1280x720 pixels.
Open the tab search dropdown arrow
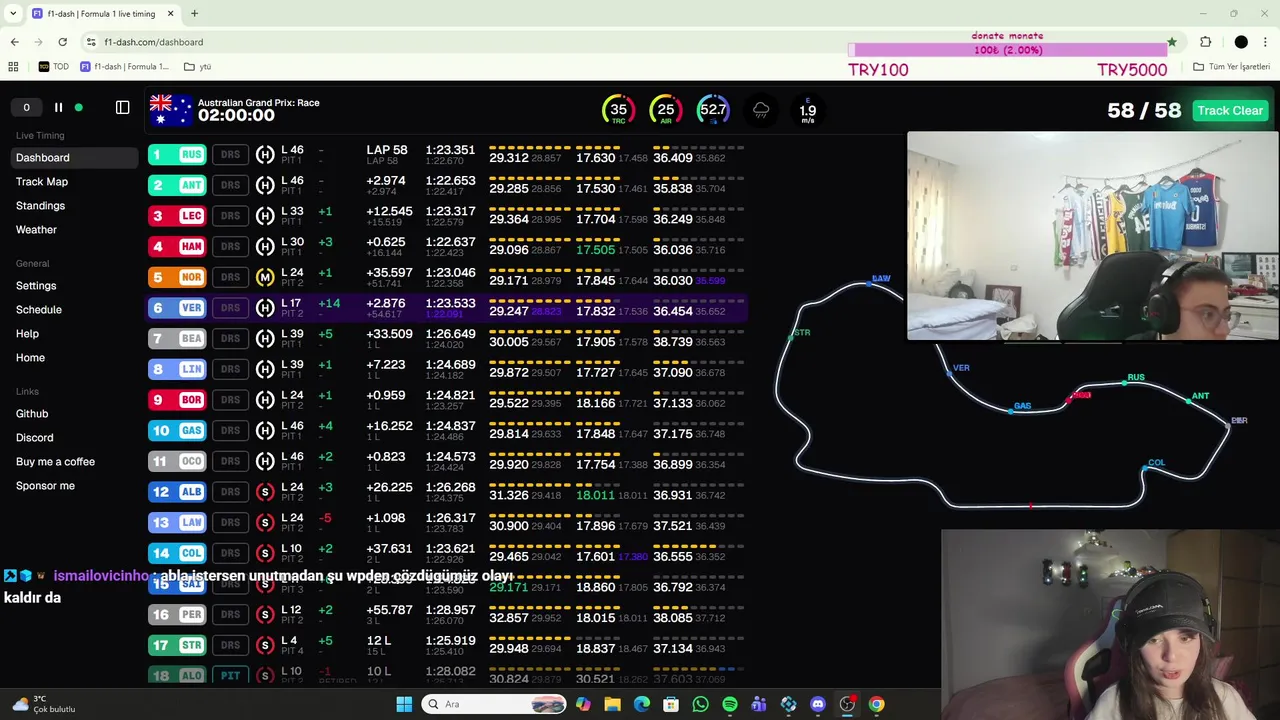pos(13,14)
